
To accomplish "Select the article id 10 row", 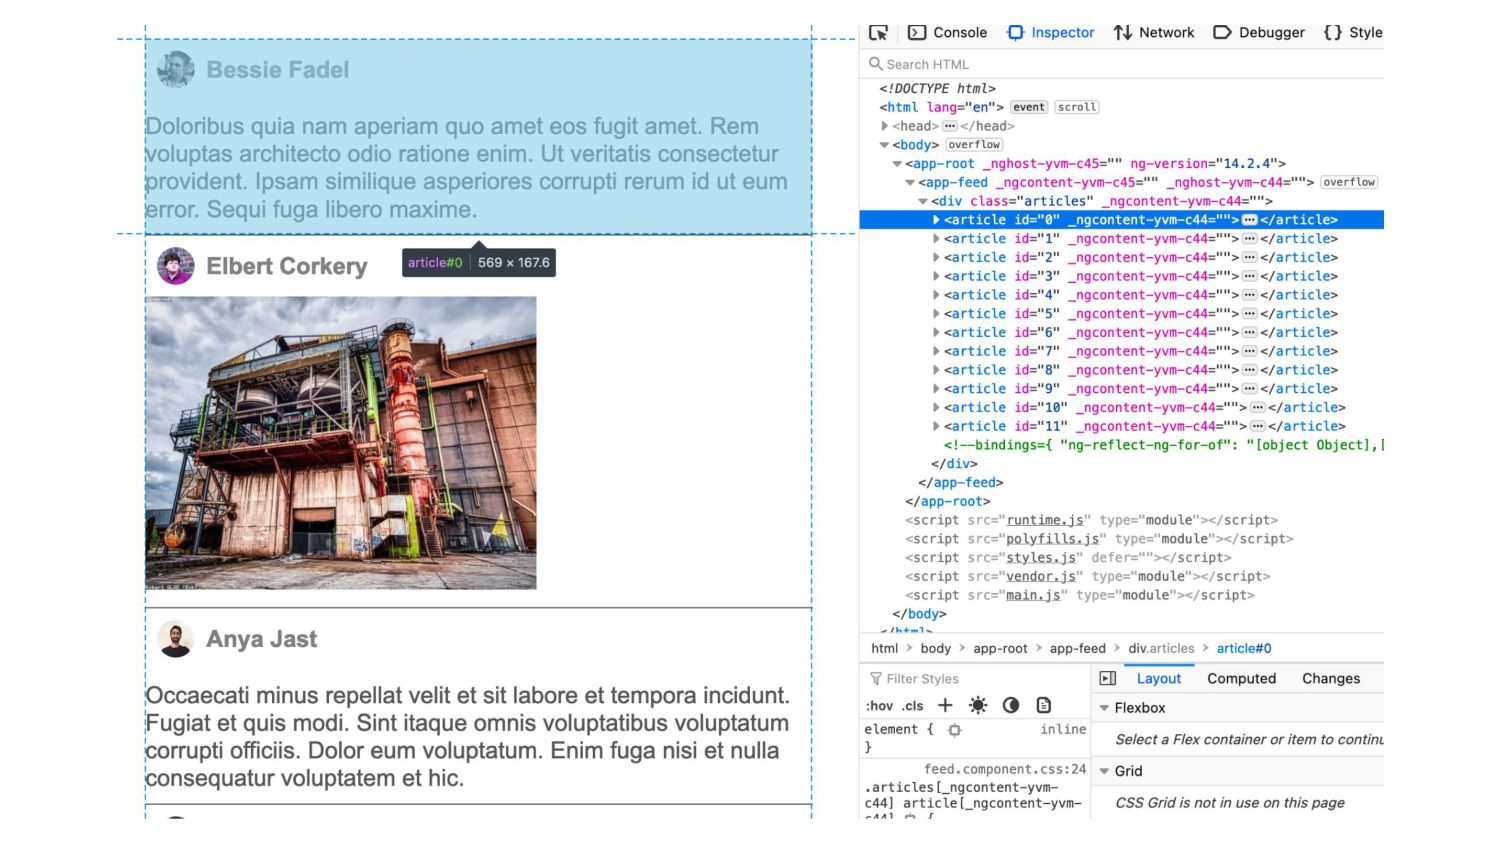I will [x=1122, y=408].
